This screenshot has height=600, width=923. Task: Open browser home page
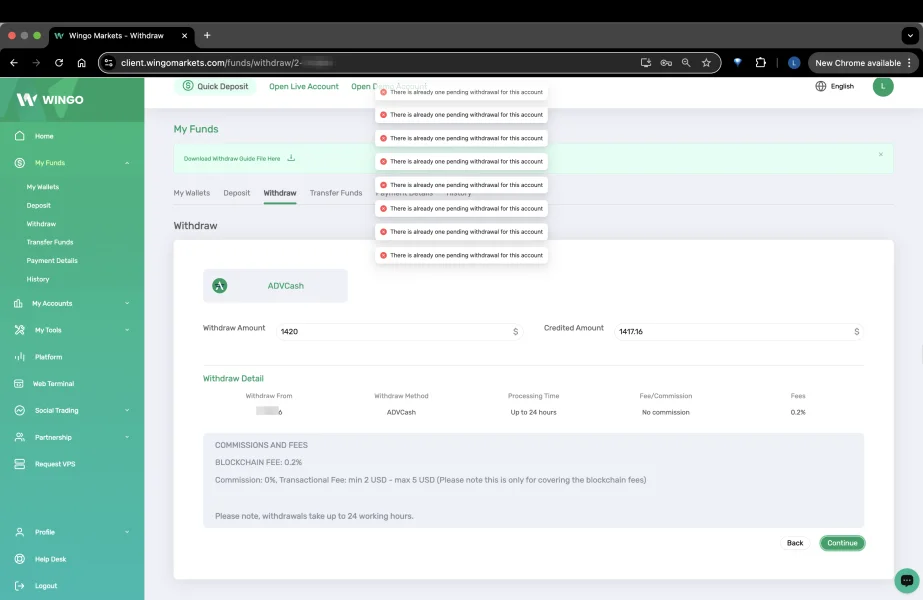click(x=81, y=62)
